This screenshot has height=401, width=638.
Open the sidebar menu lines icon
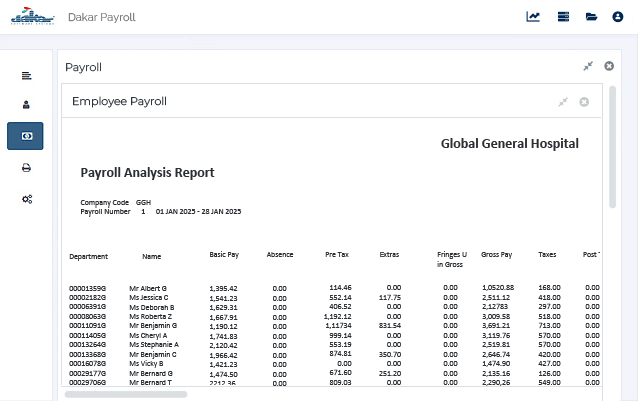click(26, 76)
